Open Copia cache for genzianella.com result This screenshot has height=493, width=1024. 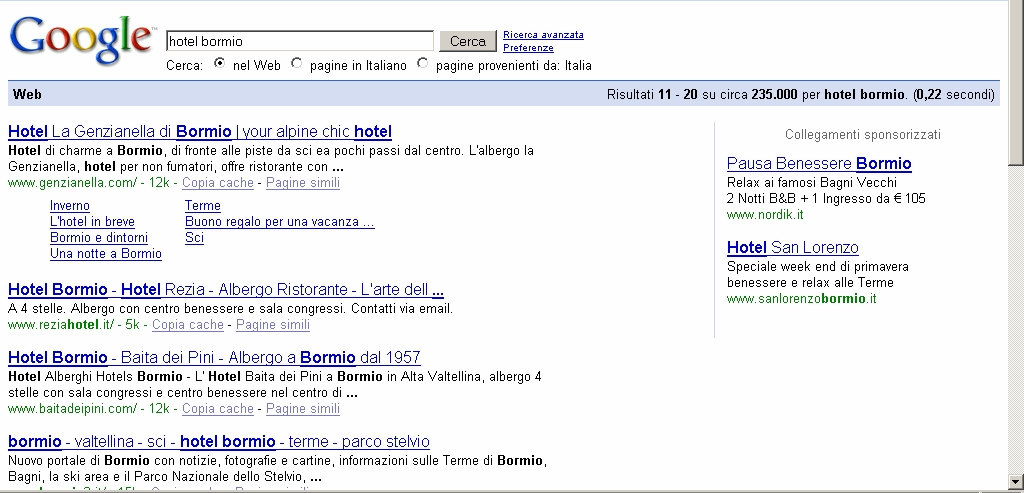point(217,183)
